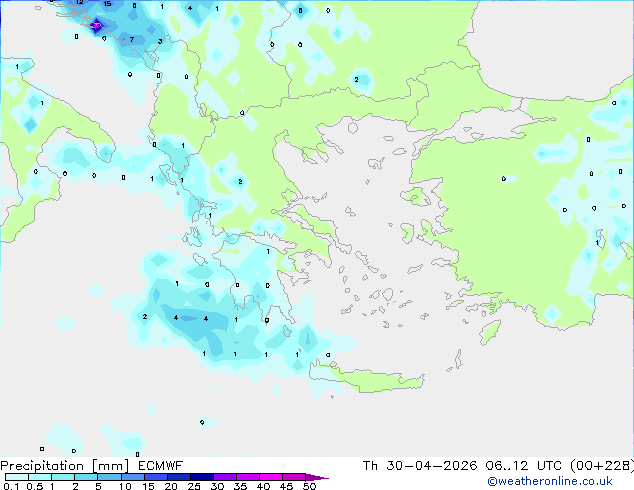Click the 'ECMWF' model label
The height and width of the screenshot is (490, 634).
pyautogui.click(x=161, y=466)
